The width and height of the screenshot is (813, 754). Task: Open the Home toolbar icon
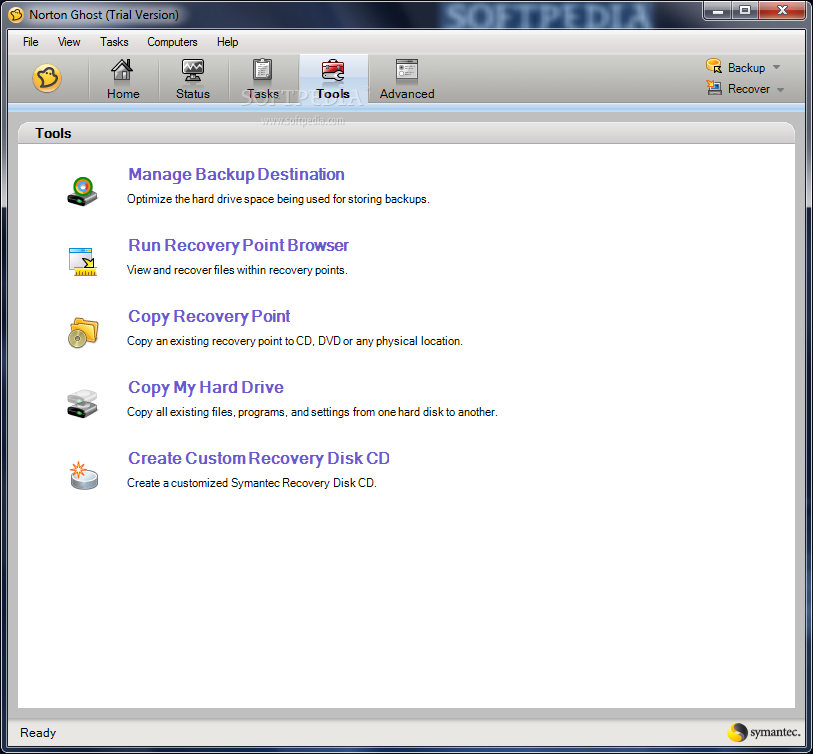[x=122, y=70]
